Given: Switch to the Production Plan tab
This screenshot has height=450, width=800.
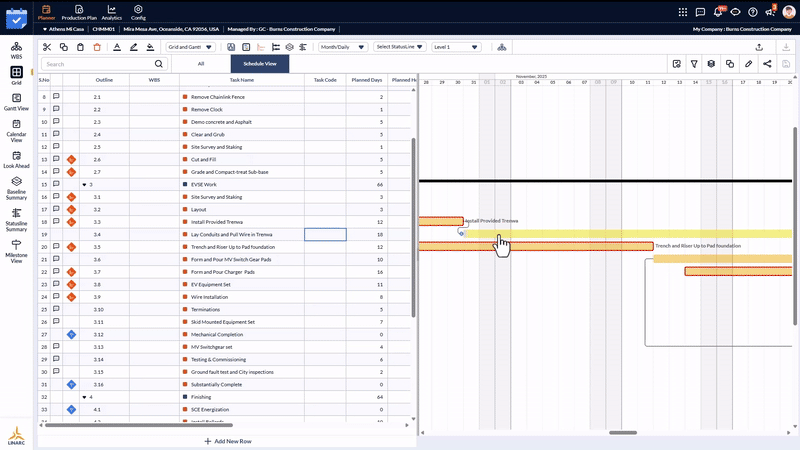Looking at the screenshot, I should [x=79, y=12].
